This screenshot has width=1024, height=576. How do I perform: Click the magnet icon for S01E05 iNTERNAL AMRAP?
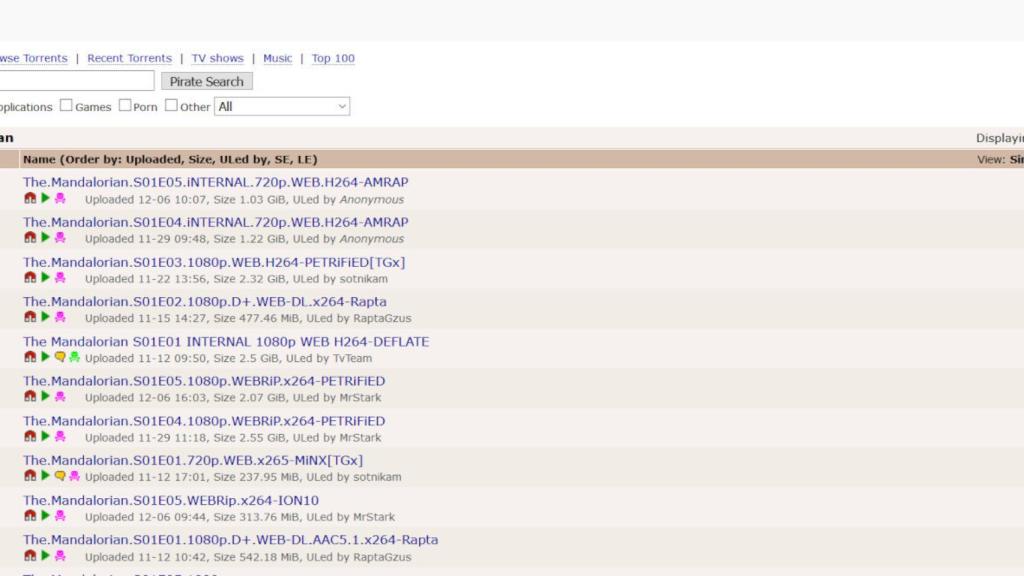(x=30, y=198)
